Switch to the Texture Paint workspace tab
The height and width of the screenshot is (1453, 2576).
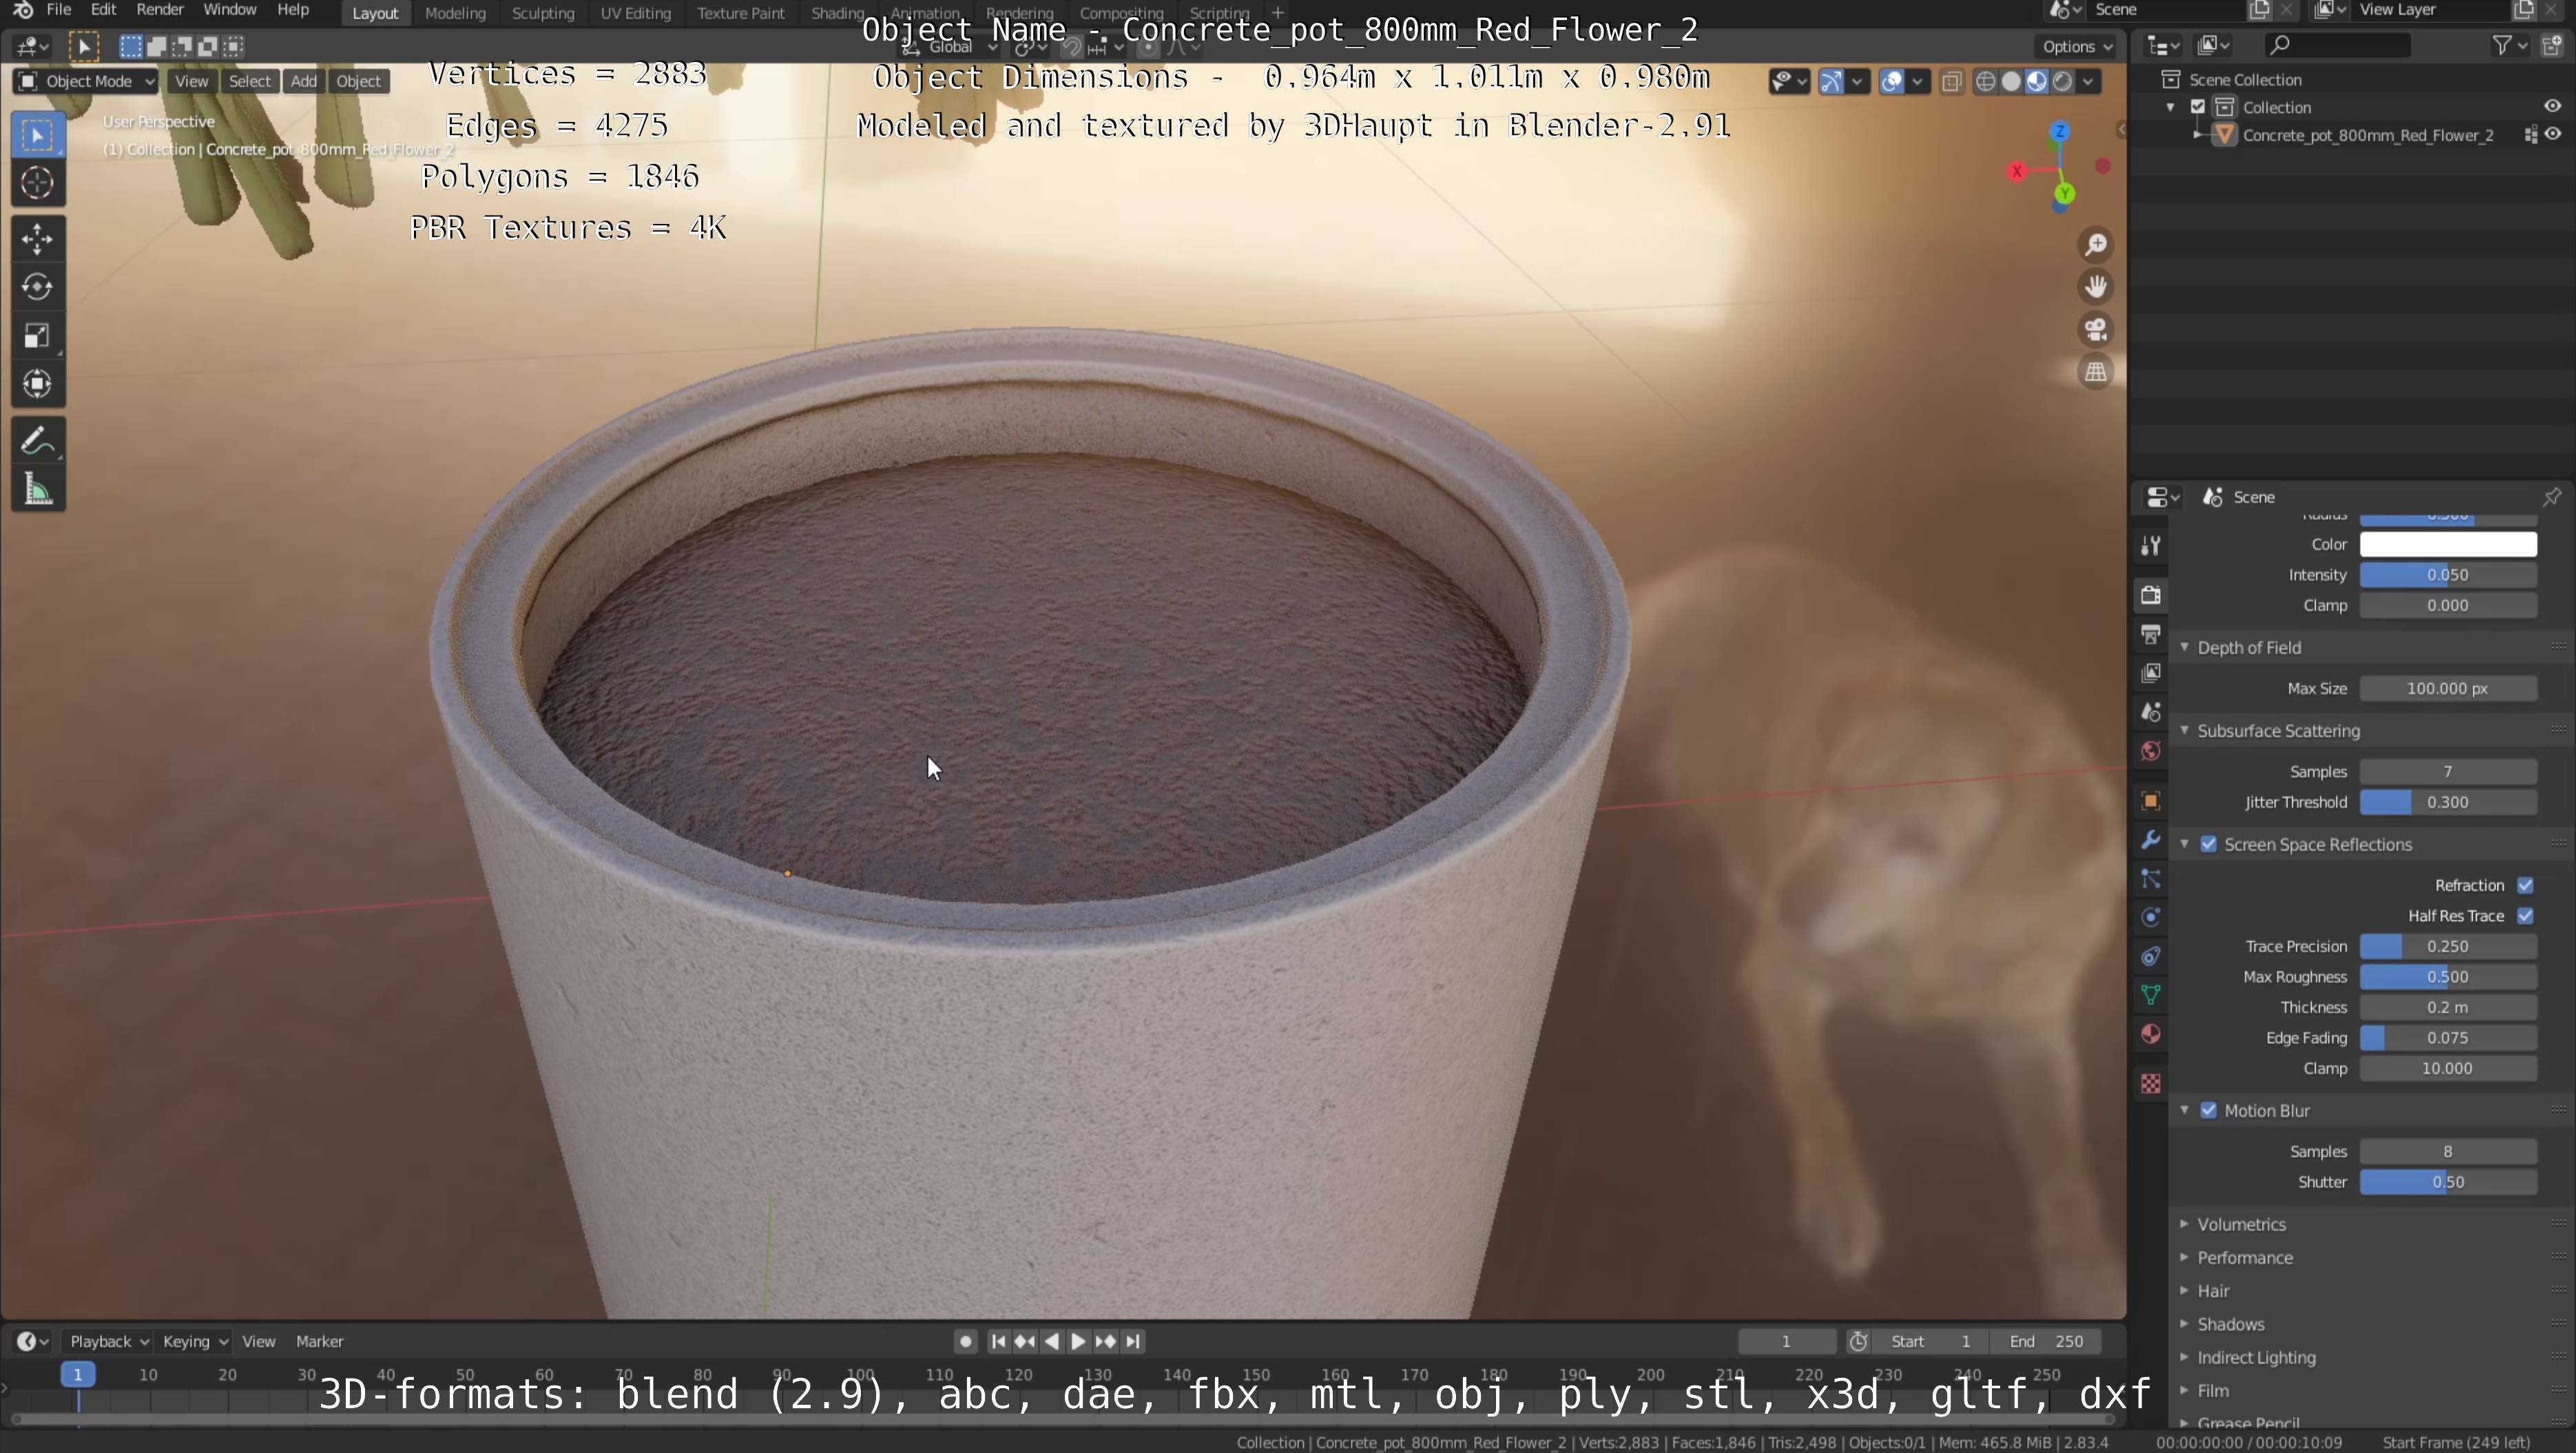pyautogui.click(x=741, y=13)
